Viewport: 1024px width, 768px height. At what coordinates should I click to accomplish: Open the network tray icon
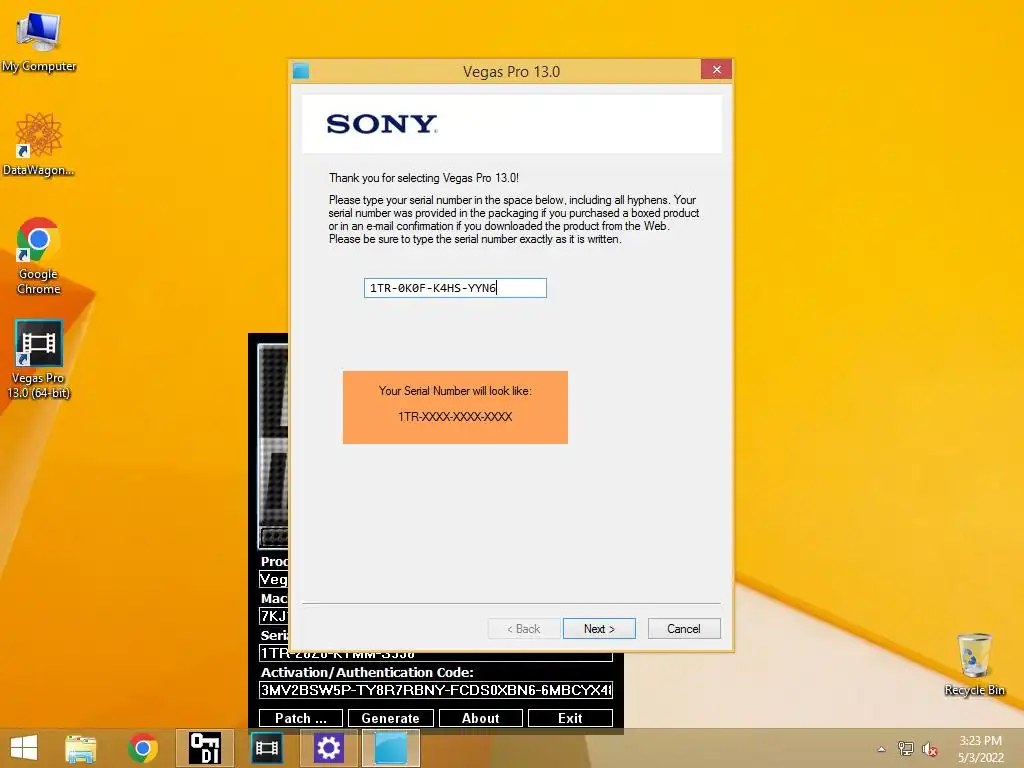(905, 749)
